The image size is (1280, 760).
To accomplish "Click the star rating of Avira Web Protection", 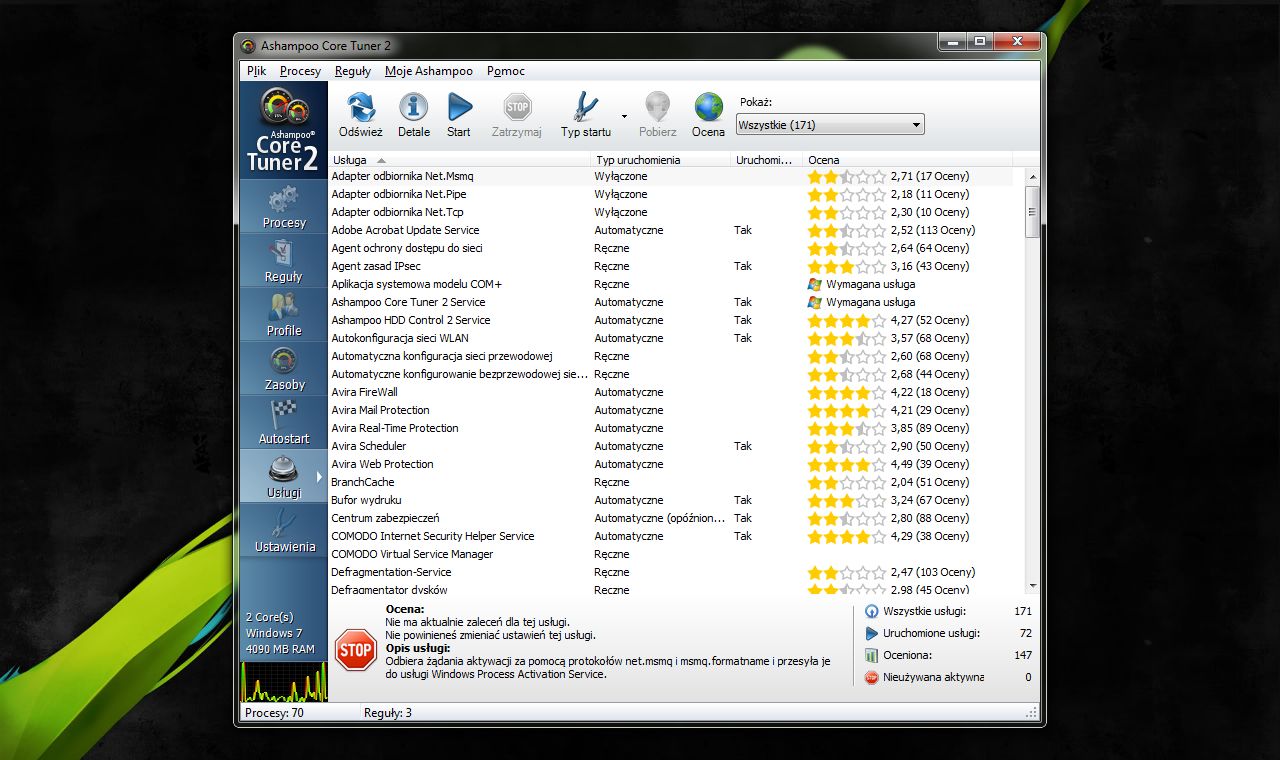I will coord(846,464).
